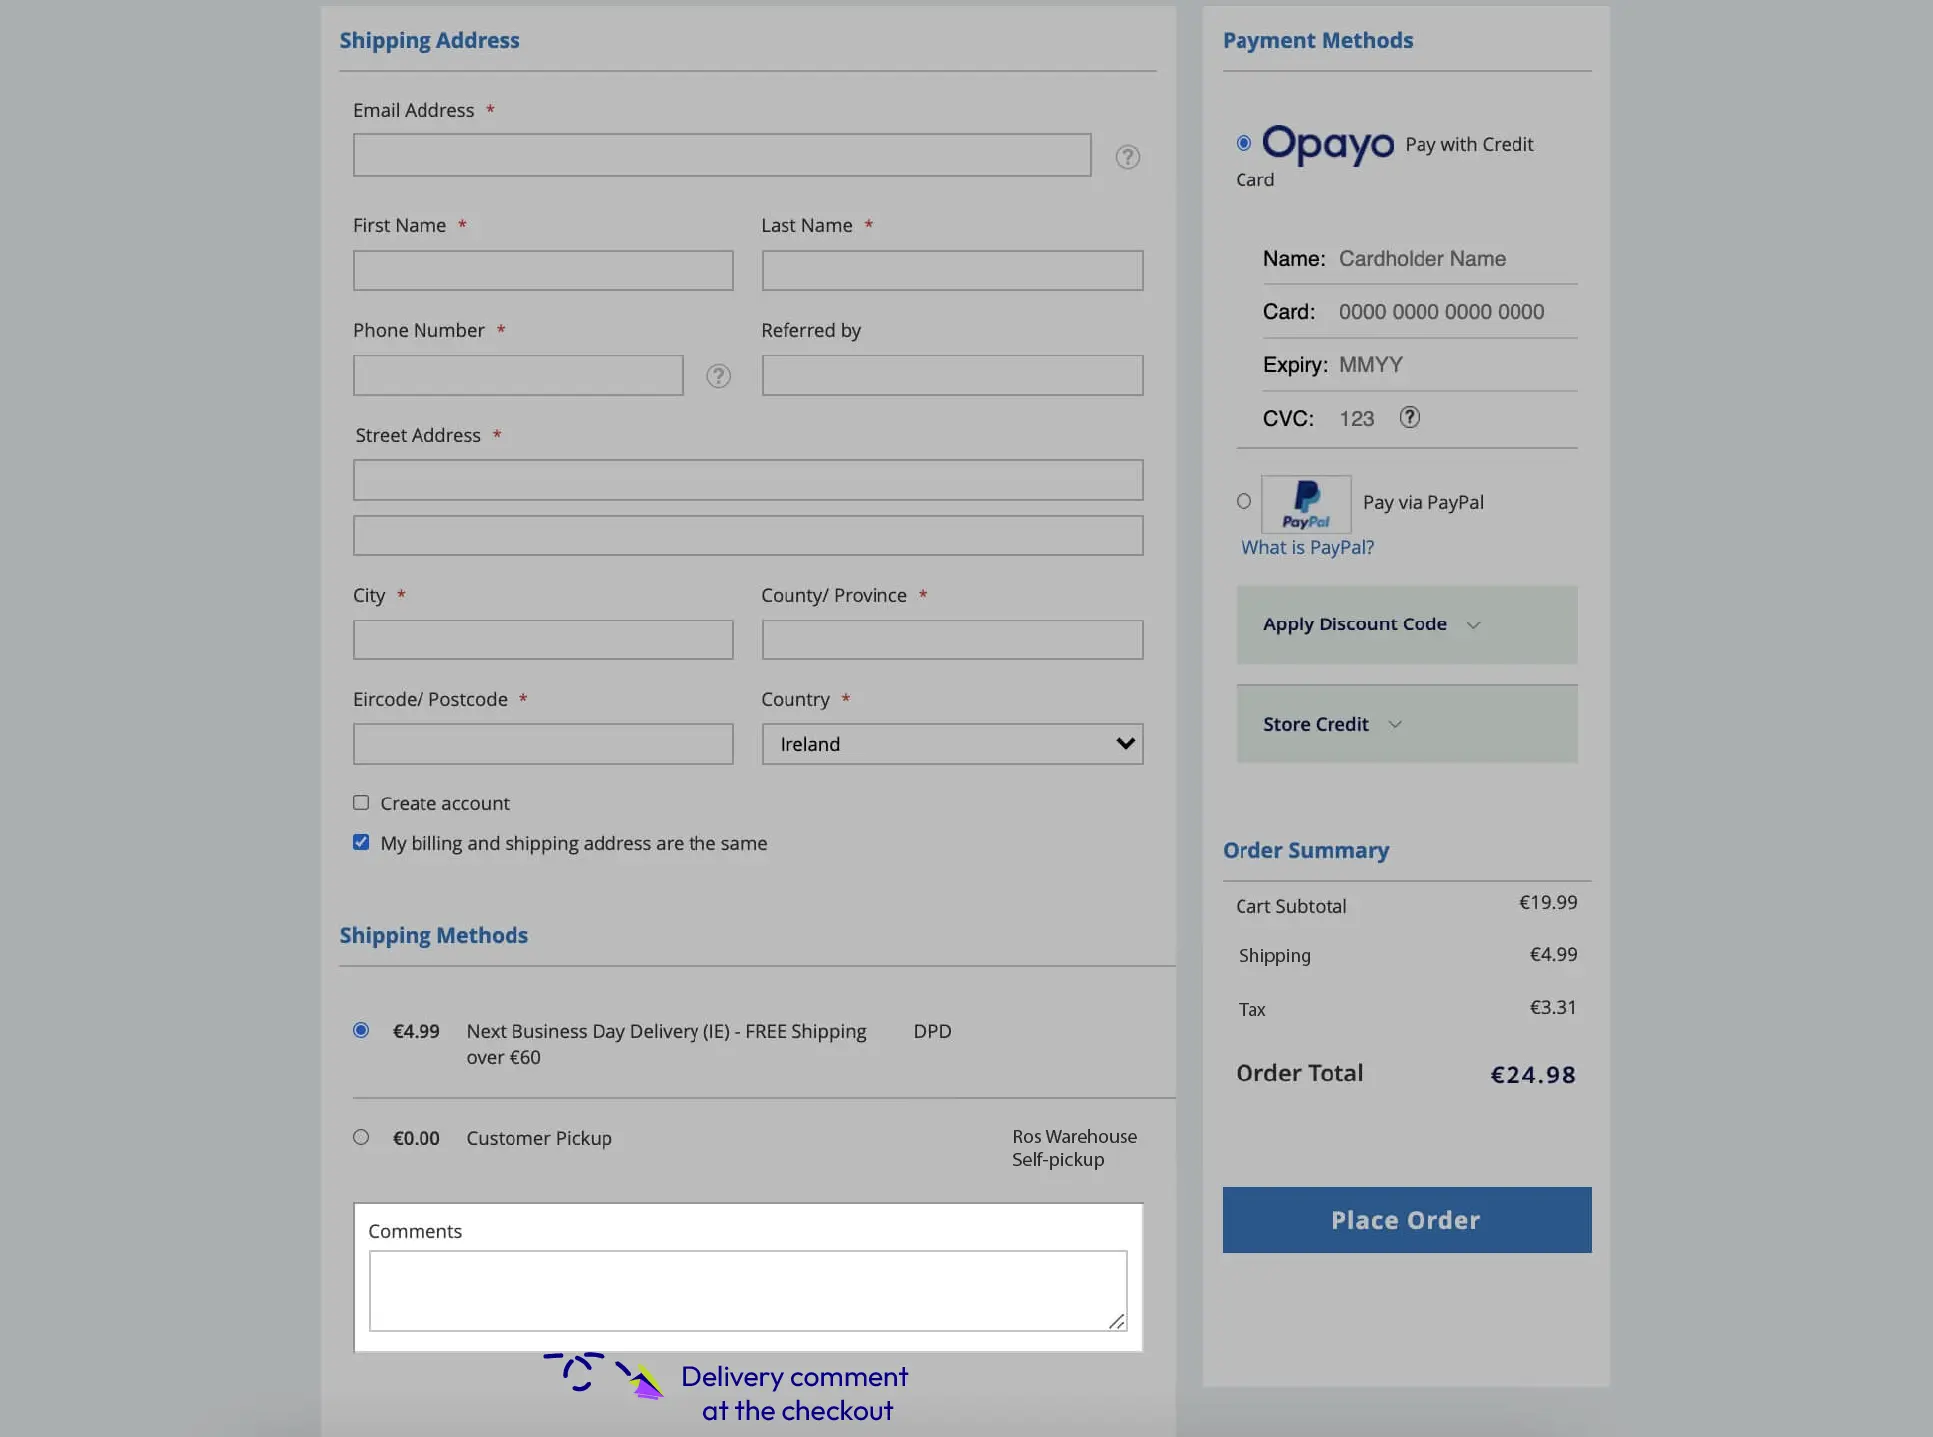The image size is (1933, 1437).
Task: Click the help icon next to CVC field
Action: (1408, 418)
